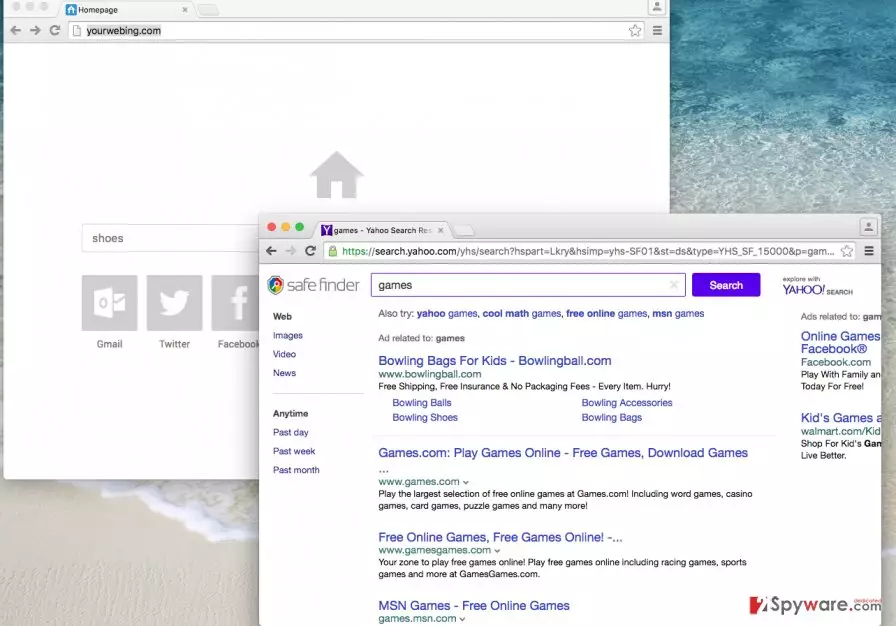This screenshot has width=896, height=626.
Task: Open the Chrome menu in the Yahoo window
Action: point(869,251)
